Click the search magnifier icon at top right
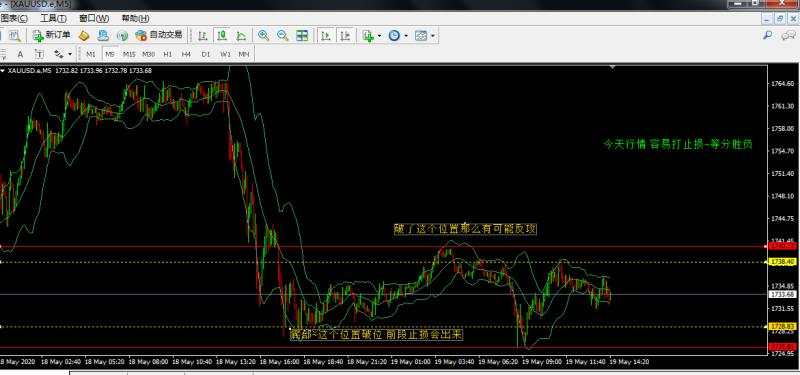 coord(767,35)
